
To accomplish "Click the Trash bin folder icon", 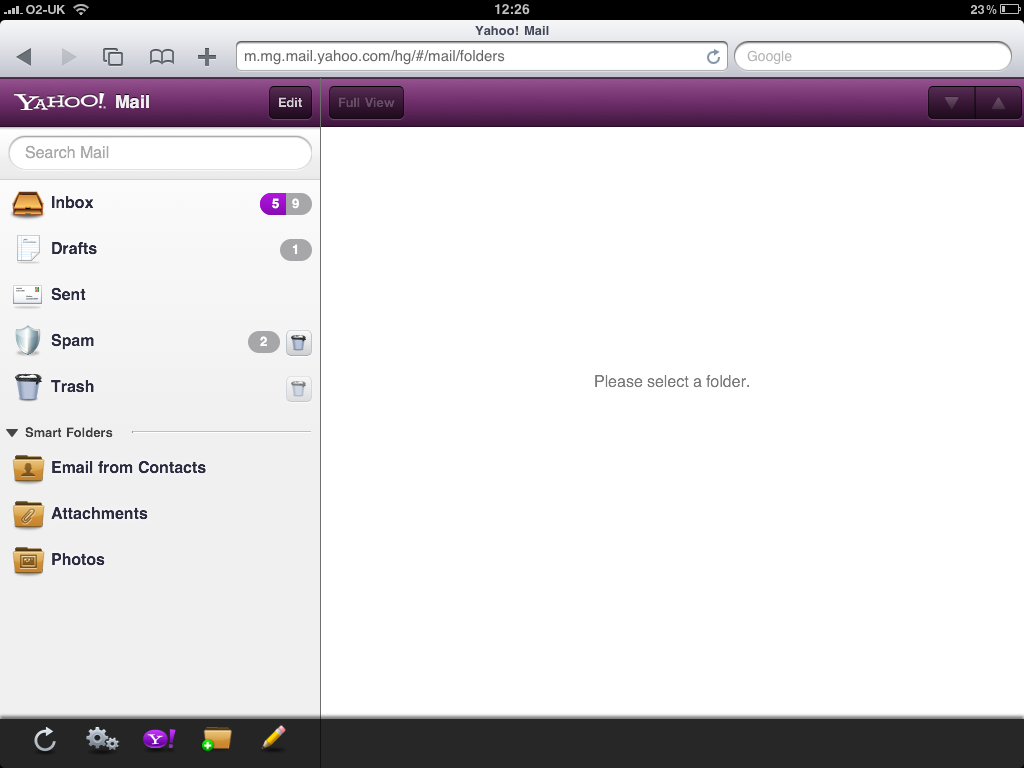I will click(27, 387).
